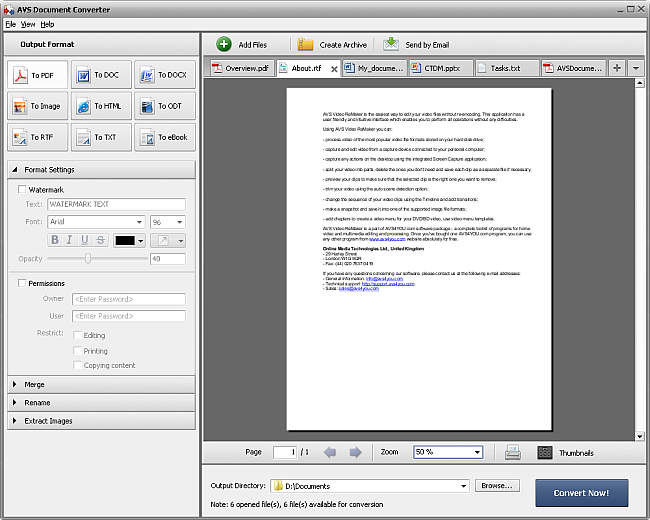
Task: Click the preview scrollbar up arrow
Action: [x=640, y=83]
